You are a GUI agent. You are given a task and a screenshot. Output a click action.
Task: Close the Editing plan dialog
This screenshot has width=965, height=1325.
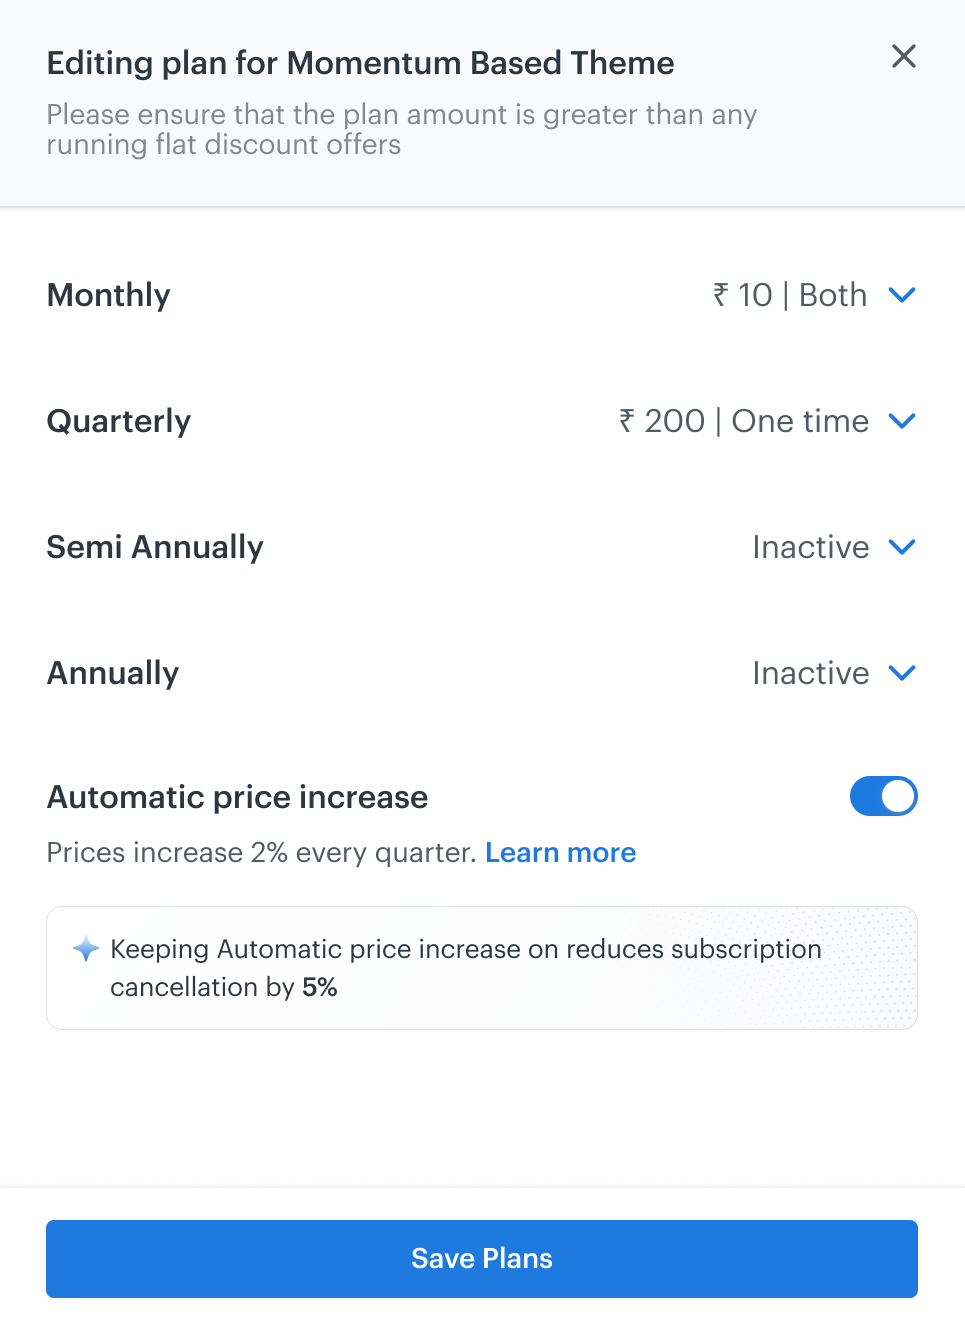coord(904,56)
